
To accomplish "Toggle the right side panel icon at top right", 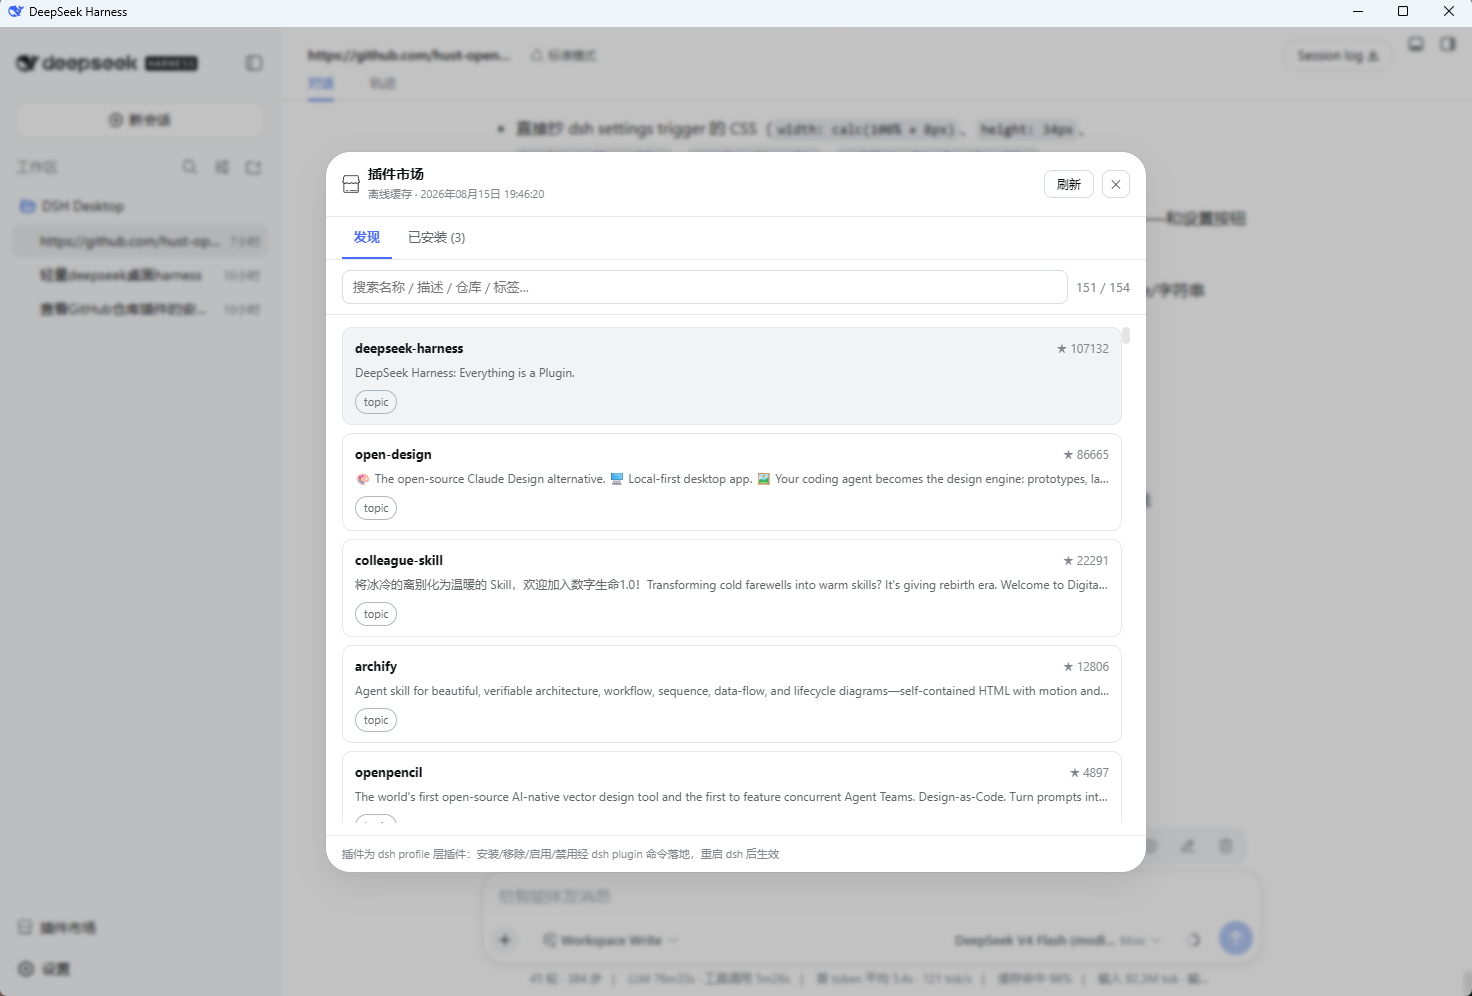I will [1448, 44].
